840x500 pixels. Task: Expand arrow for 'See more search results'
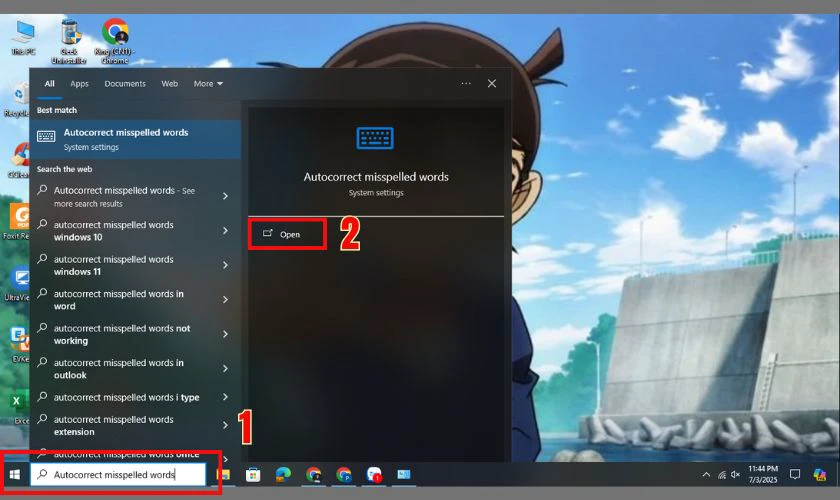click(226, 196)
